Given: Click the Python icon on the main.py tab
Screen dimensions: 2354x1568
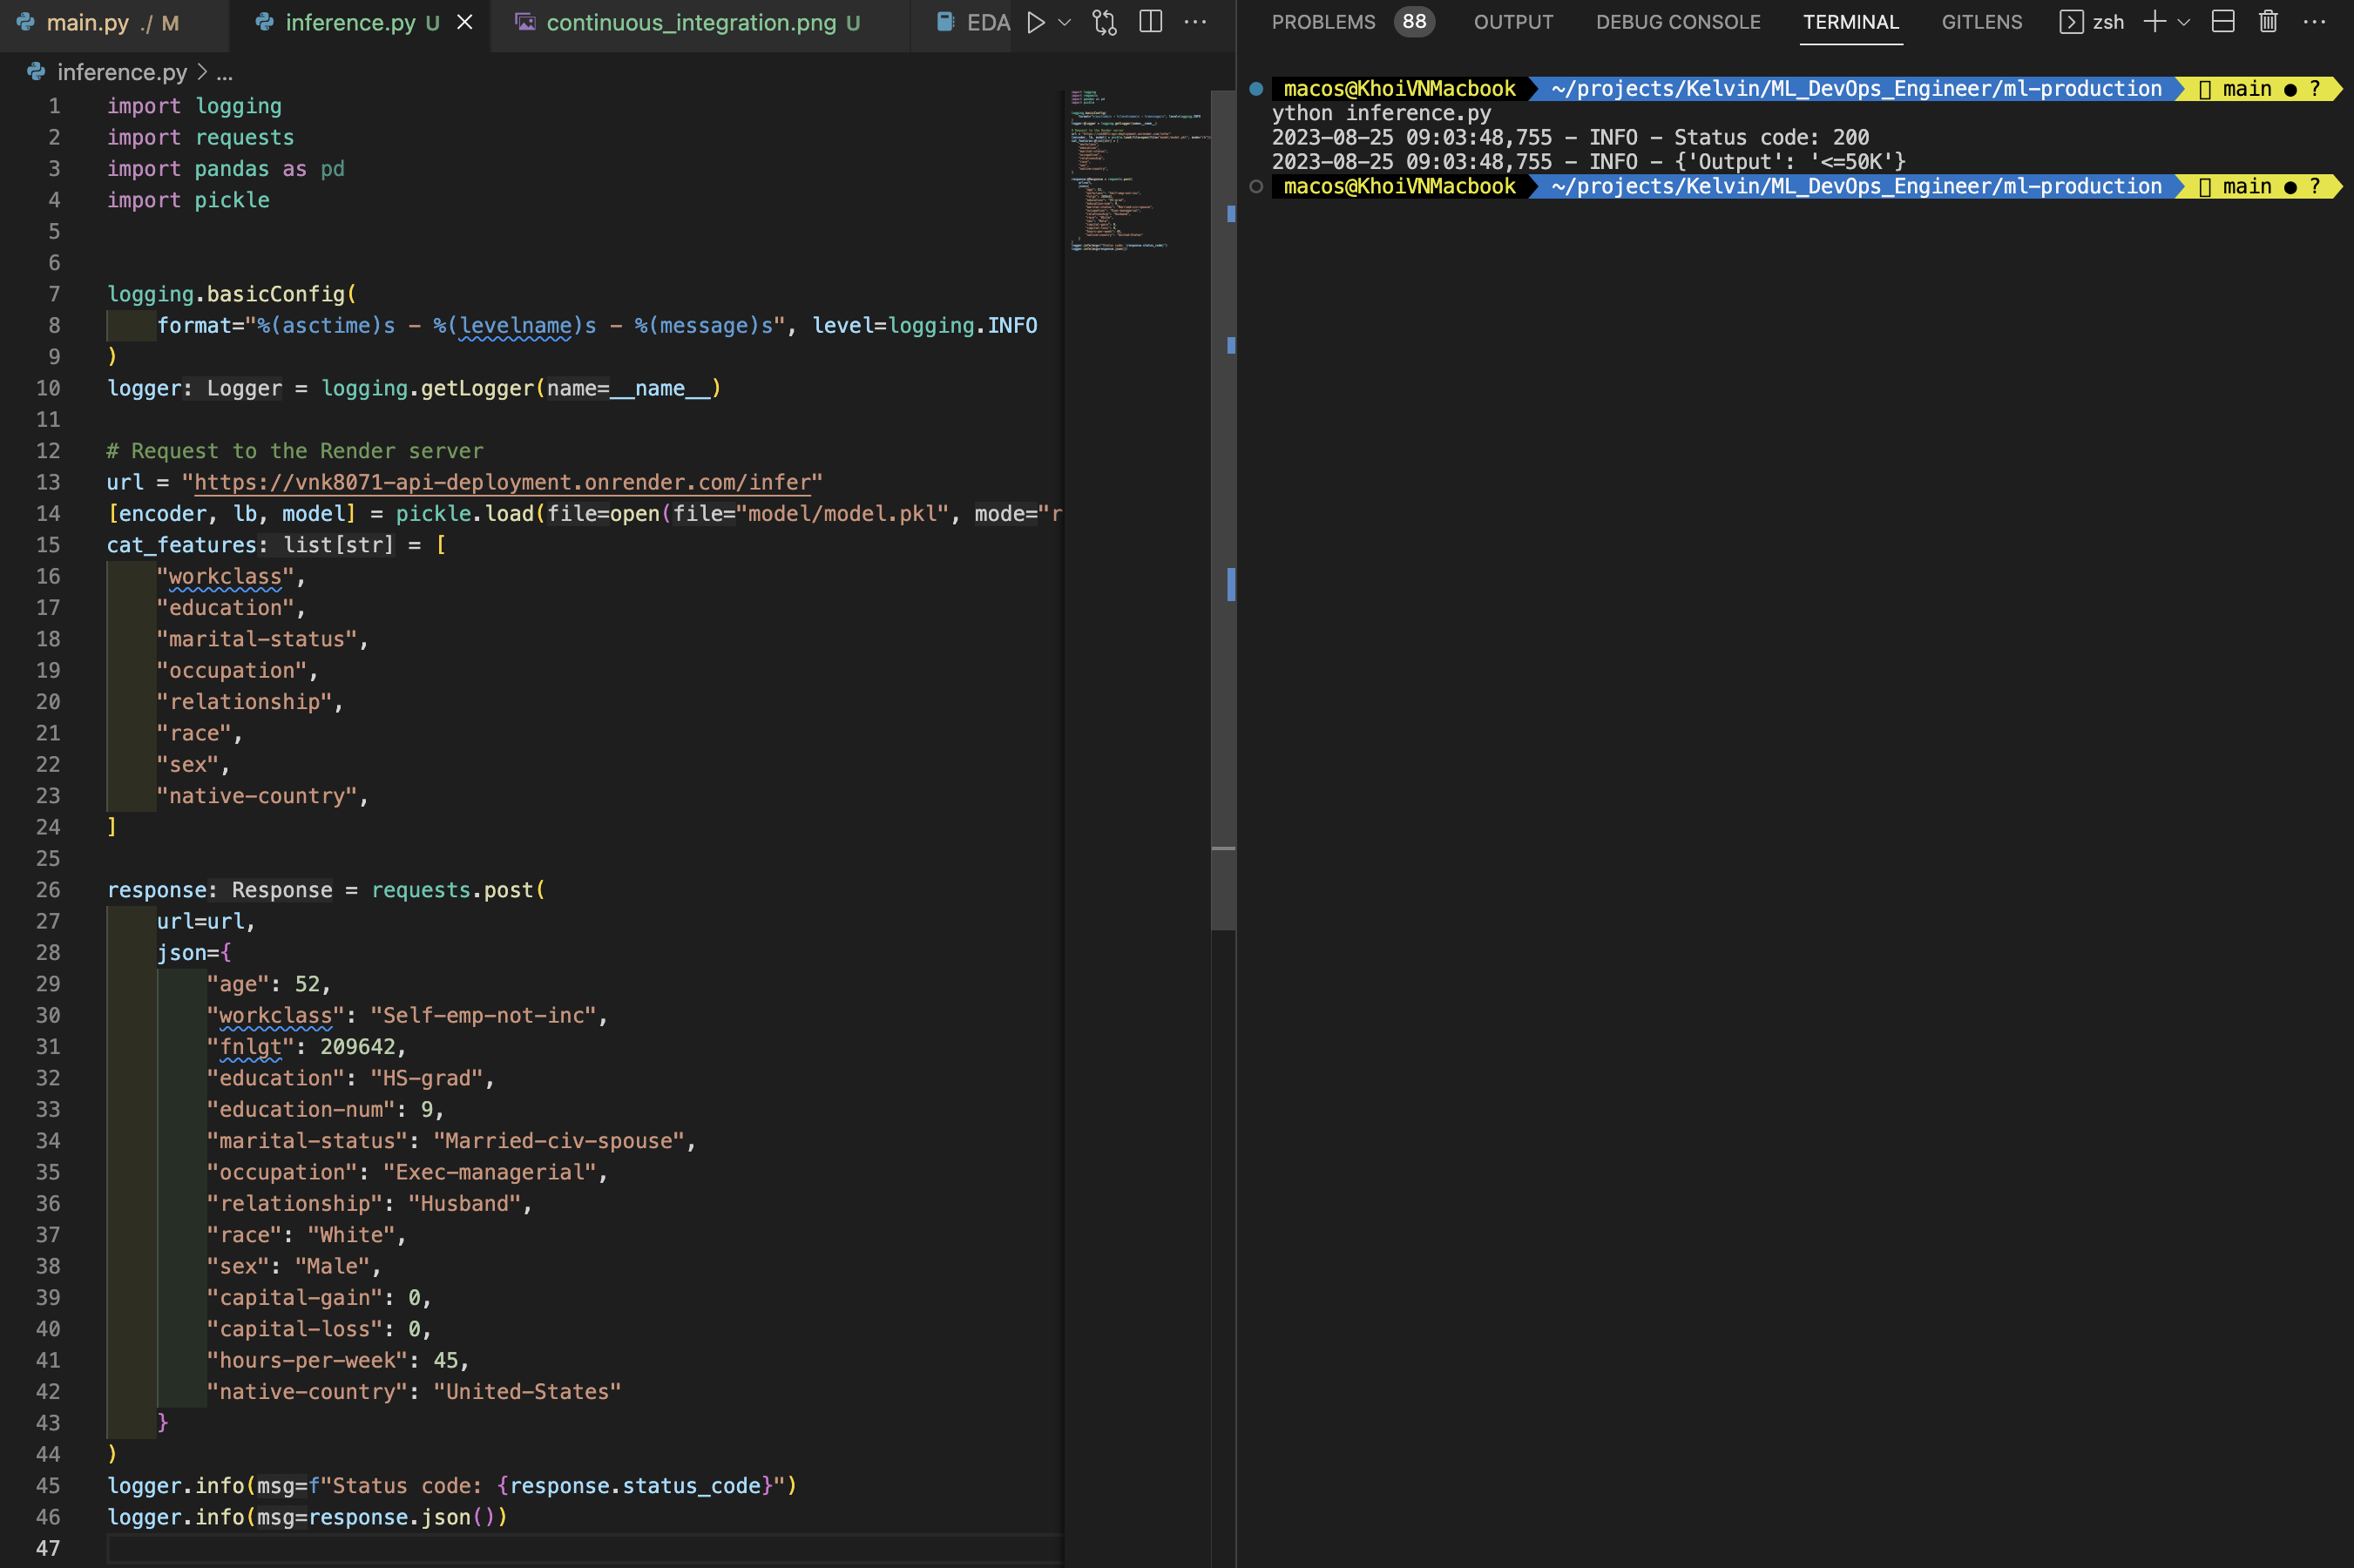Looking at the screenshot, I should point(25,22).
